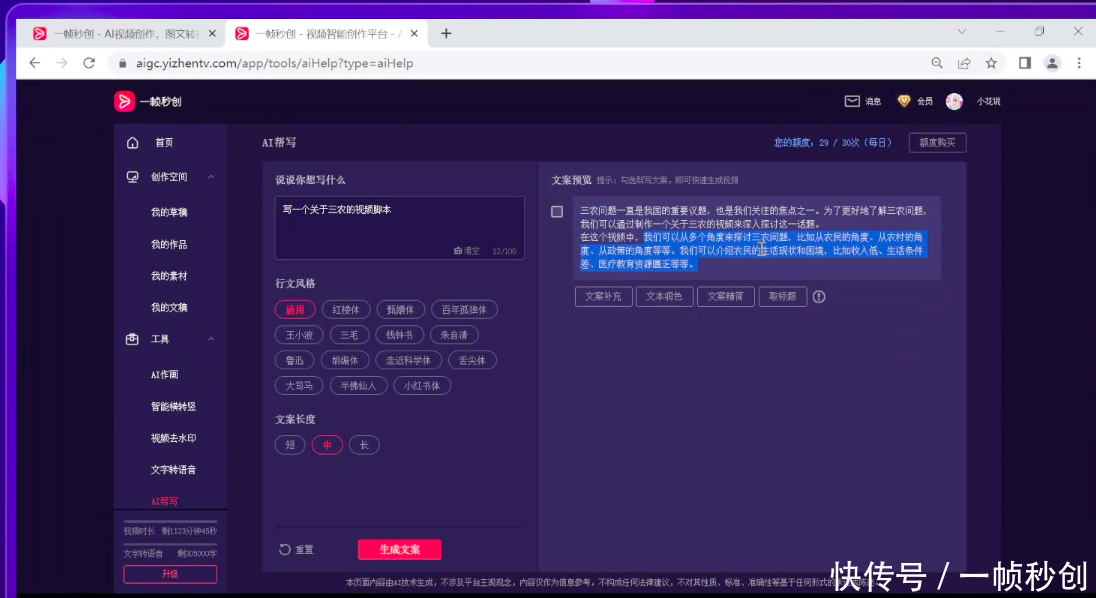Open the 文字转语音 tool

173,469
